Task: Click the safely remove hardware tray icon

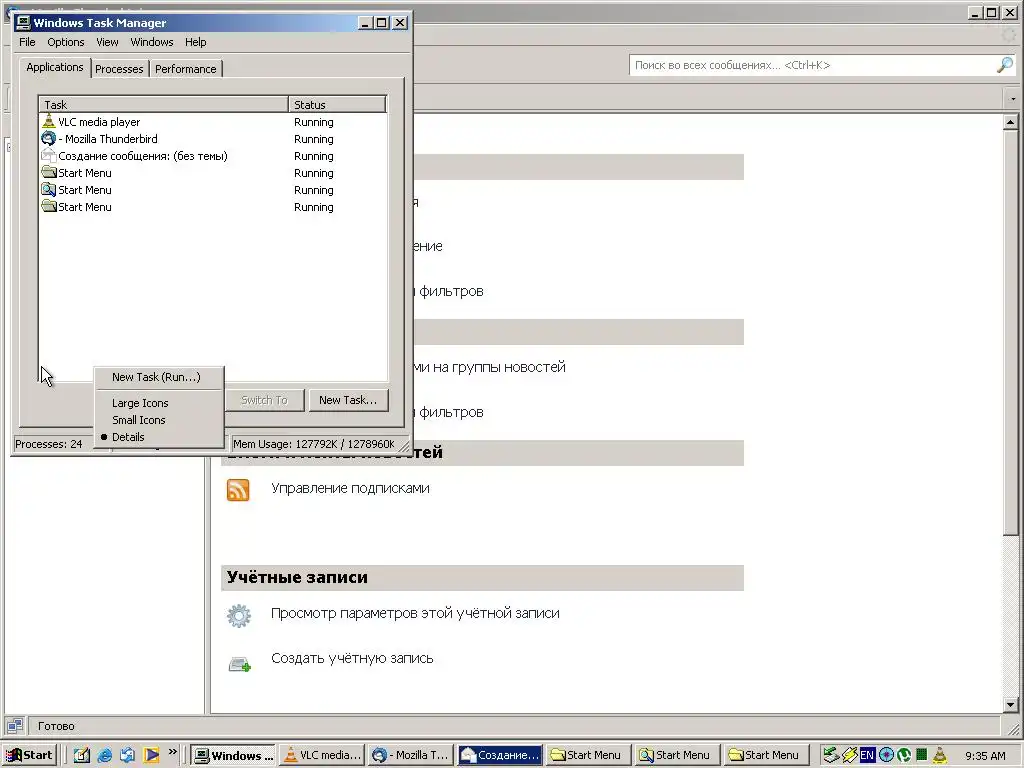Action: [831, 756]
